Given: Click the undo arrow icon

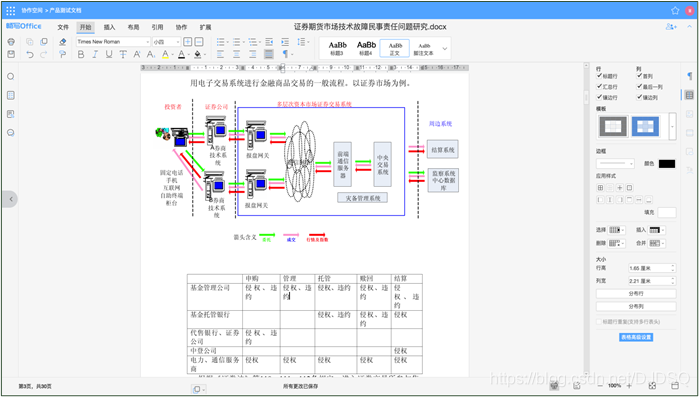Looking at the screenshot, I should click(30, 54).
